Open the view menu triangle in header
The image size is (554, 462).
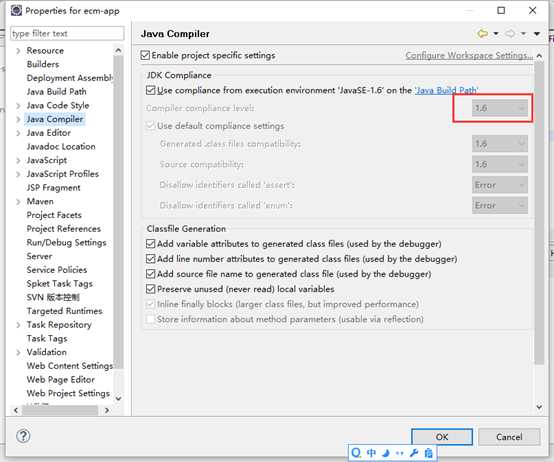click(x=537, y=34)
